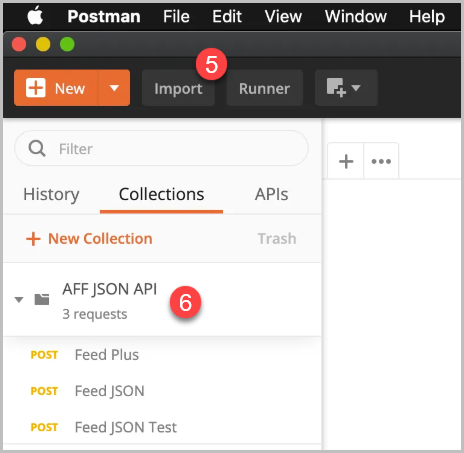Create a New Collection

point(89,239)
